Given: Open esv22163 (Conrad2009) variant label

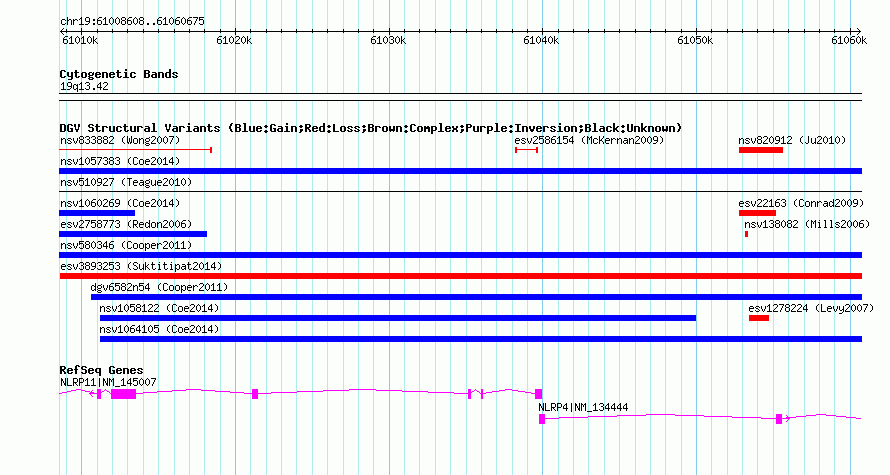Looking at the screenshot, I should pos(801,203).
